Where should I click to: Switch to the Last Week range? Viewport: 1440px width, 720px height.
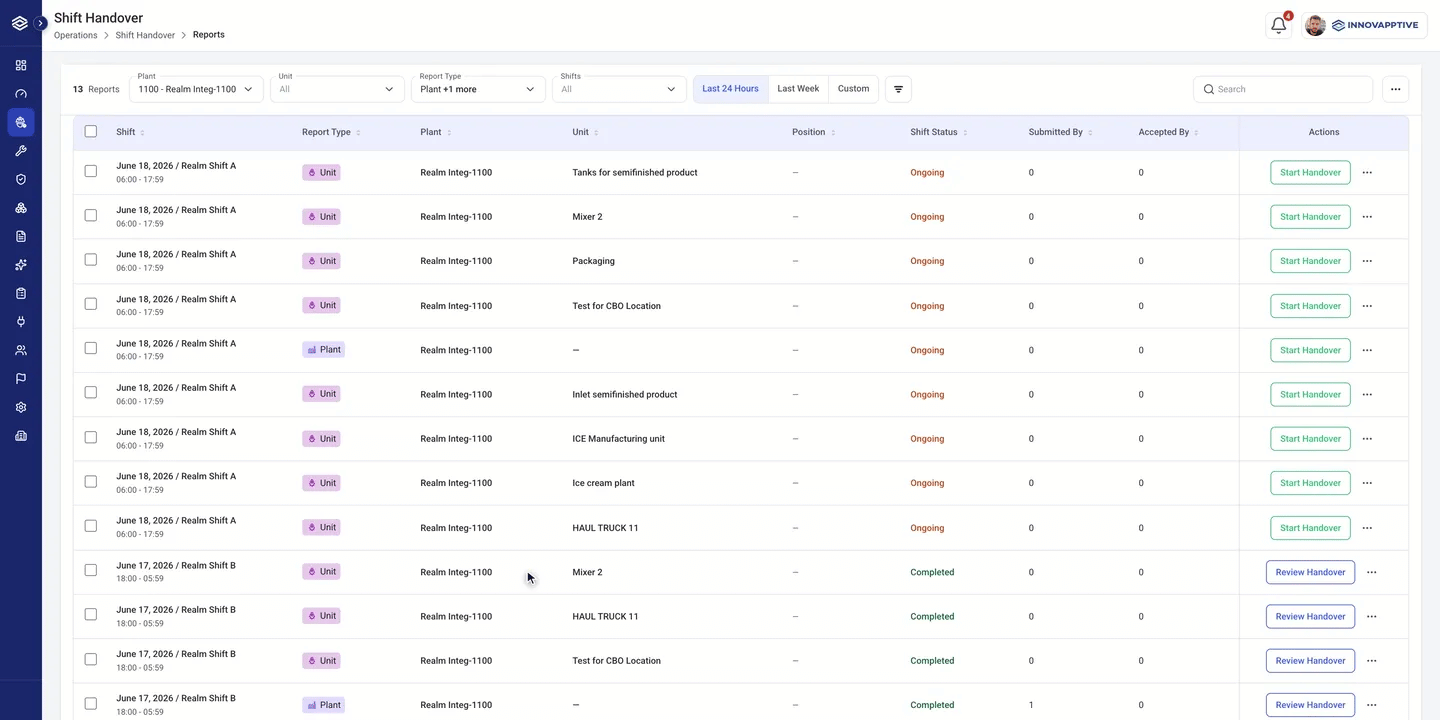click(x=799, y=89)
